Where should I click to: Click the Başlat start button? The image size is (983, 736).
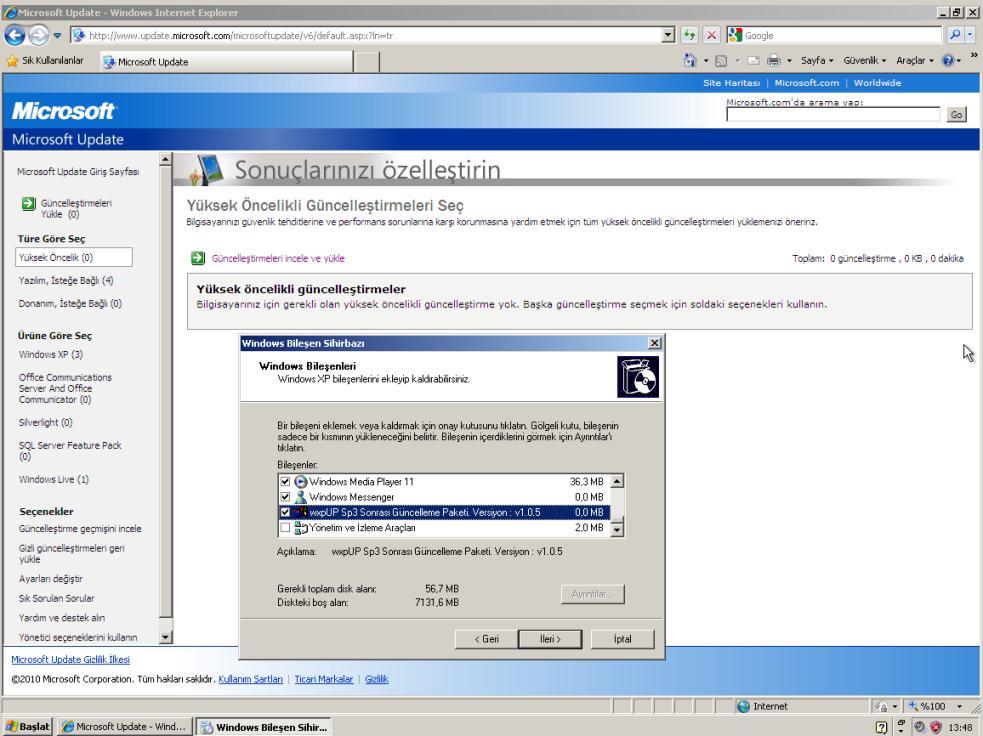pos(28,727)
